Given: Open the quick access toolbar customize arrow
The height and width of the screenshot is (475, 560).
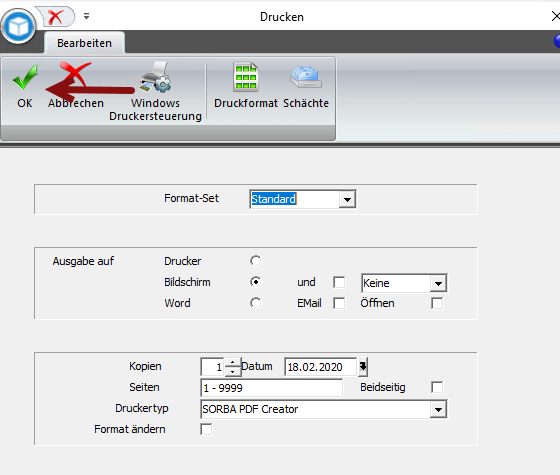Looking at the screenshot, I should [86, 16].
